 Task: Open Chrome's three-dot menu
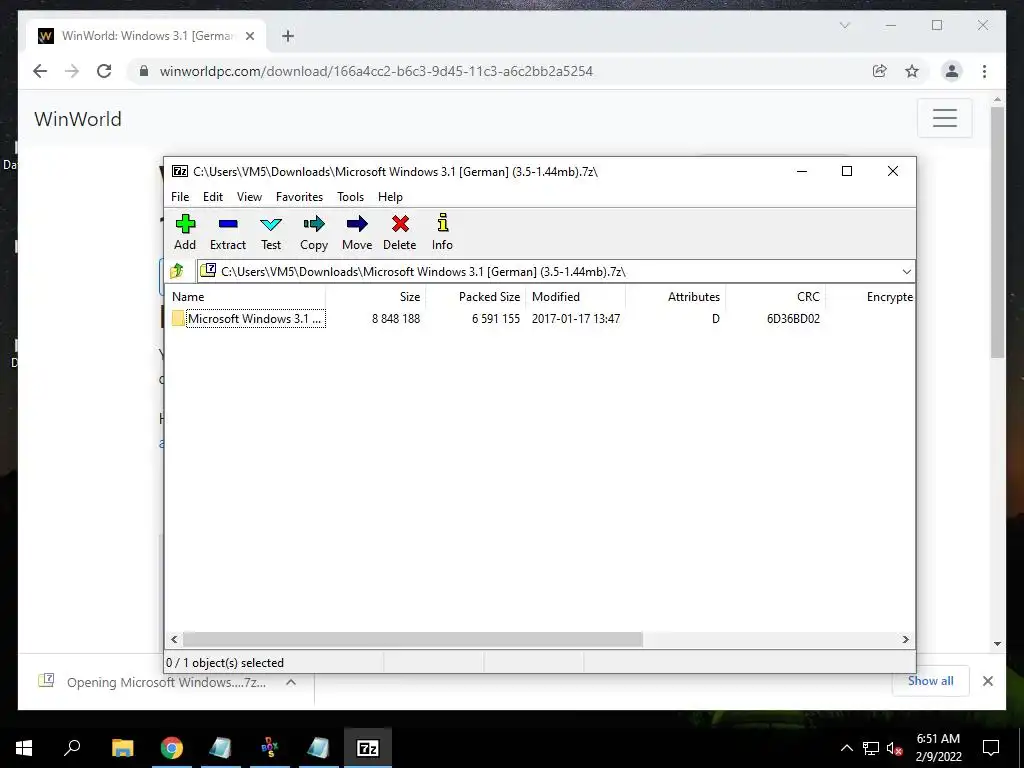[x=984, y=71]
